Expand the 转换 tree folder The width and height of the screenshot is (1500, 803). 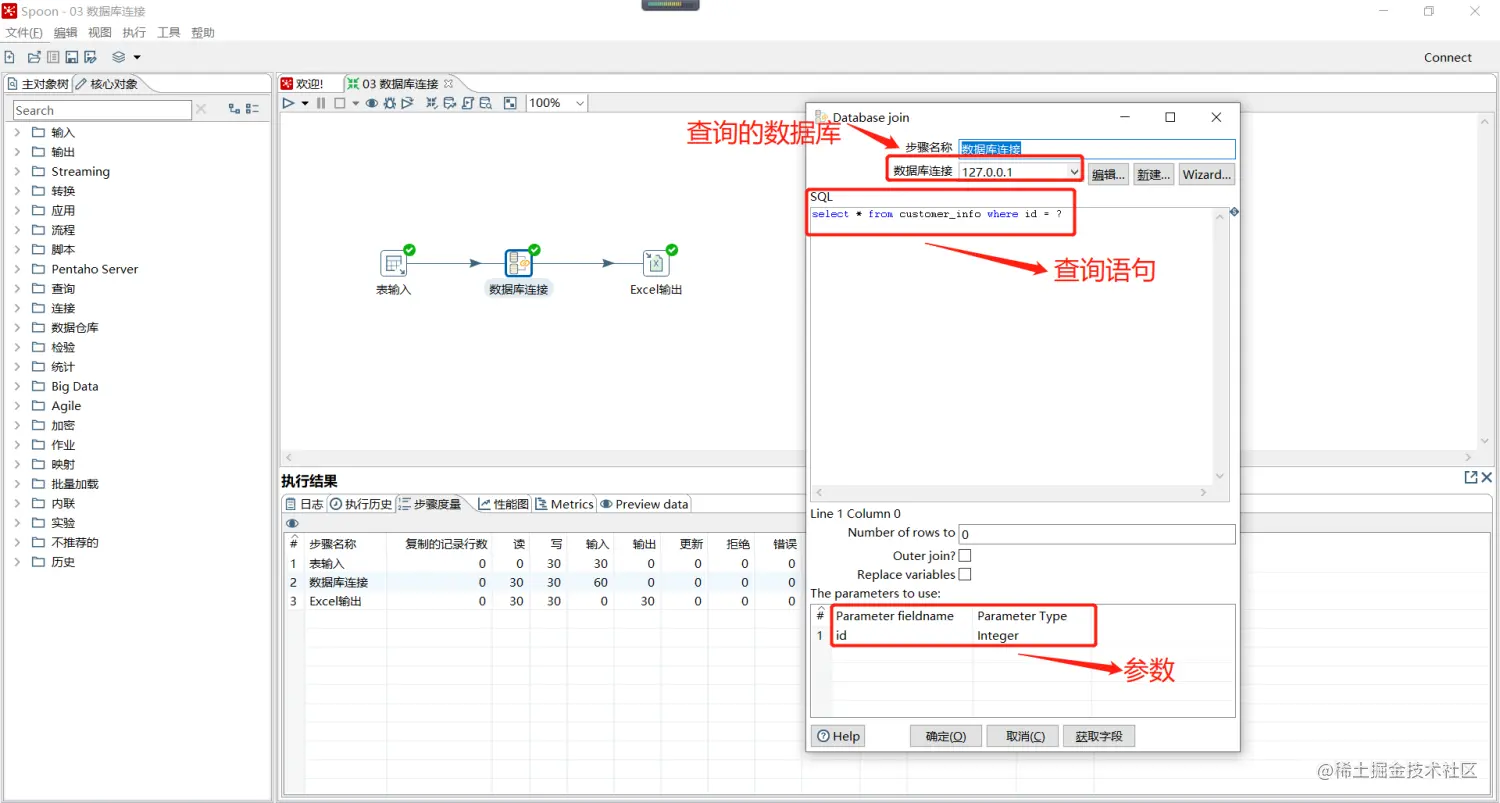(17, 191)
